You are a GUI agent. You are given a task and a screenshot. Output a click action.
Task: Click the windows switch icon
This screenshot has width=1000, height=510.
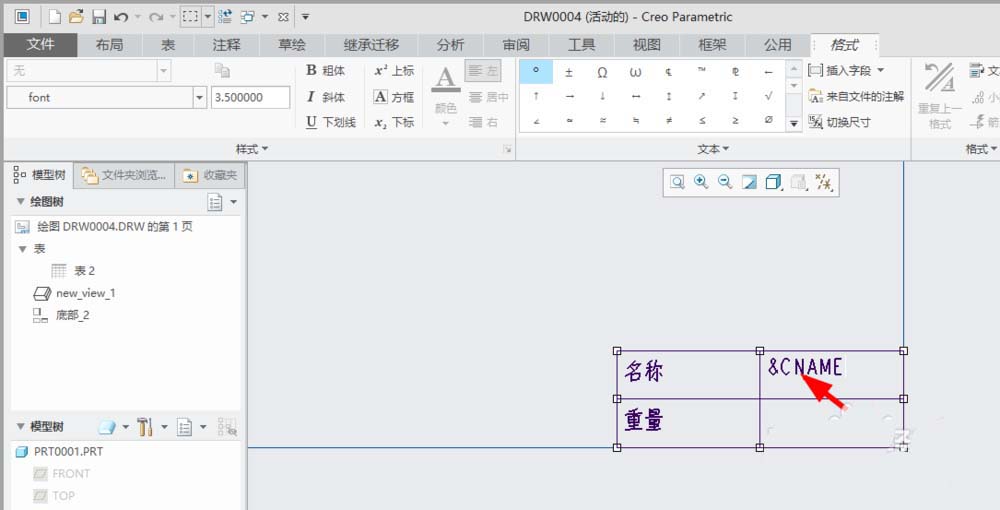point(247,17)
